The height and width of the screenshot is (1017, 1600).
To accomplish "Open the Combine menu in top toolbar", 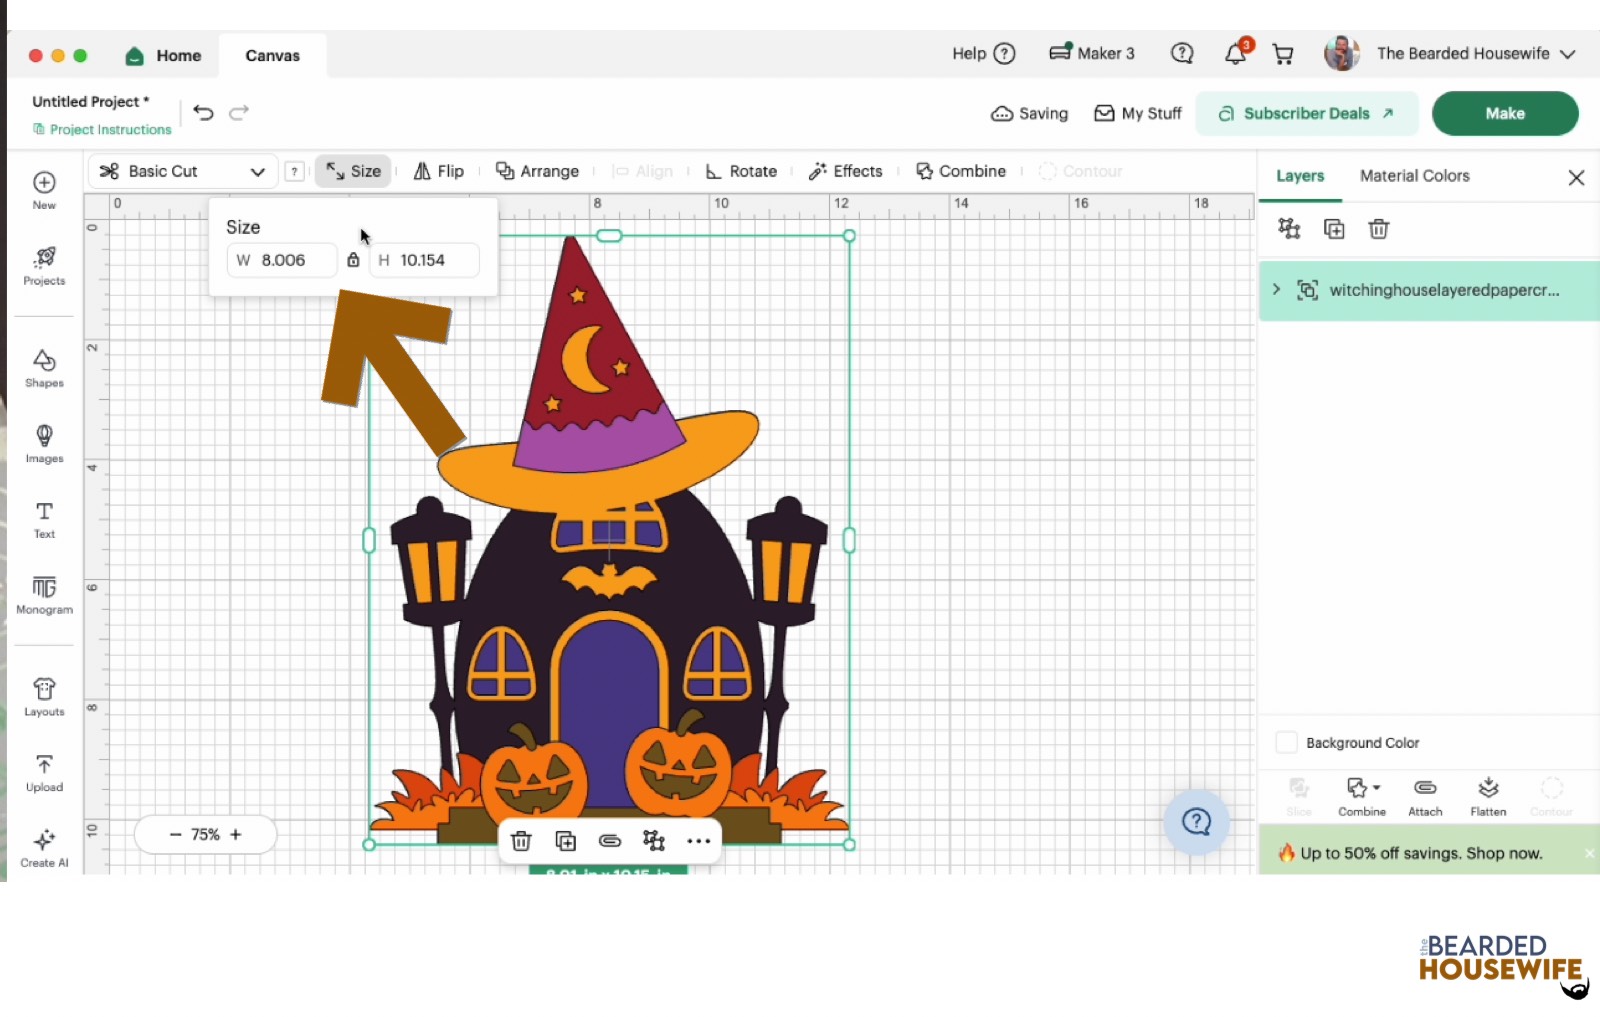I will pyautogui.click(x=961, y=171).
